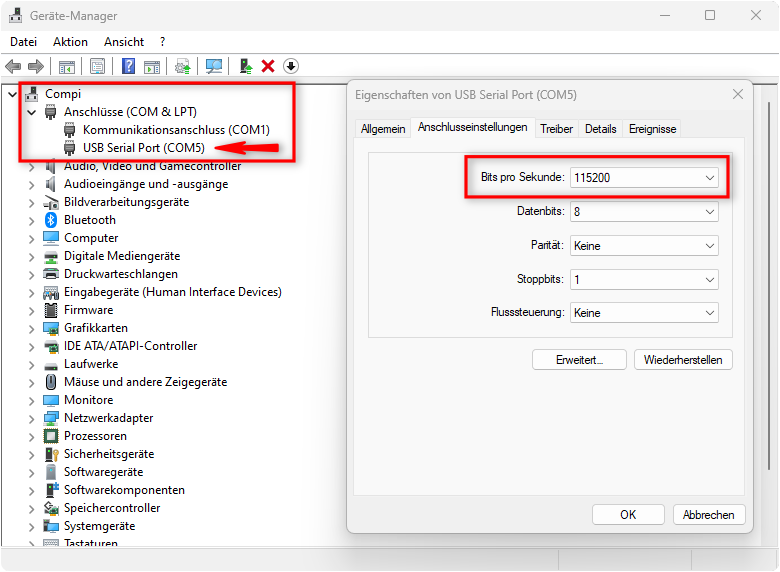Open the Flusssteuerung dropdown

pyautogui.click(x=644, y=313)
